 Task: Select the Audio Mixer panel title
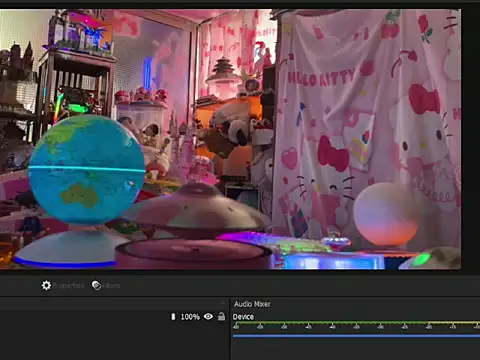252,304
